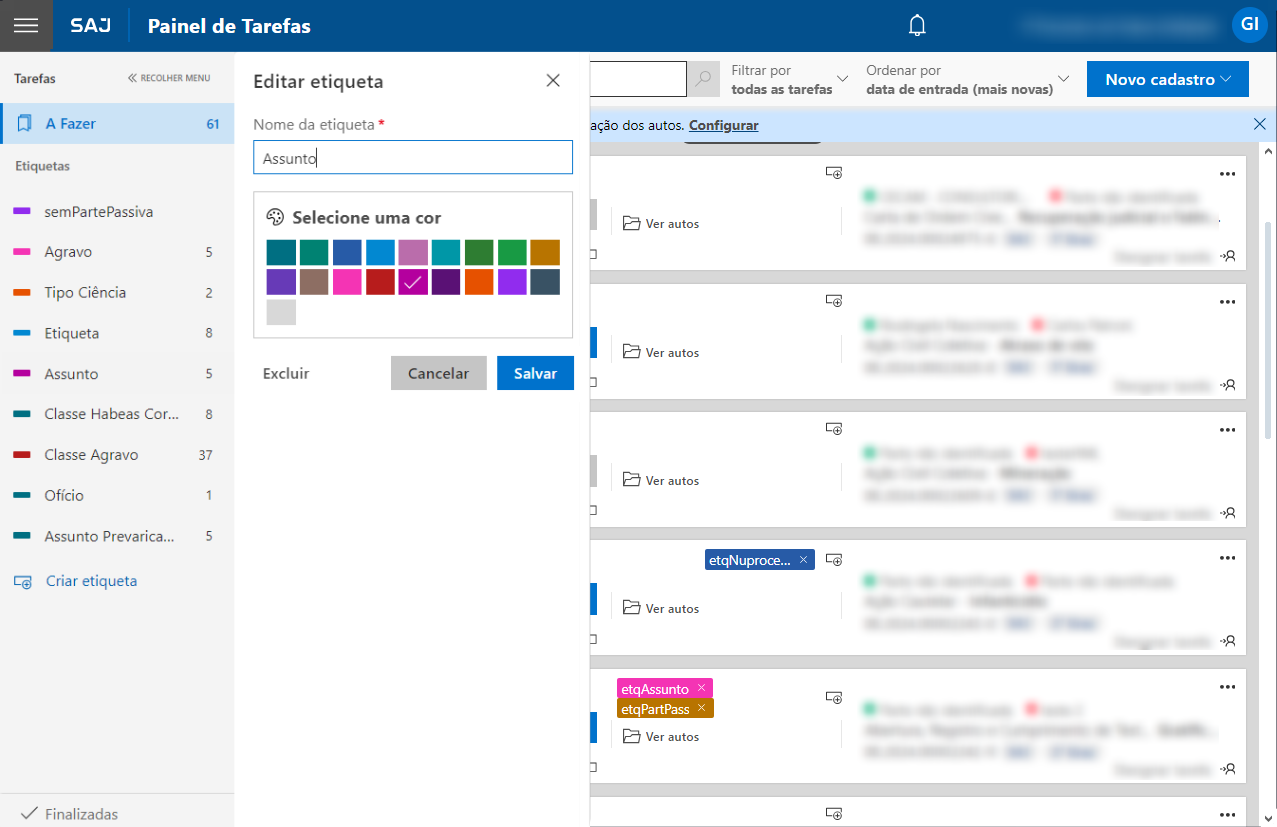Click the Nome da etiqueta text field
Viewport: 1277px width, 827px height.
click(x=413, y=158)
